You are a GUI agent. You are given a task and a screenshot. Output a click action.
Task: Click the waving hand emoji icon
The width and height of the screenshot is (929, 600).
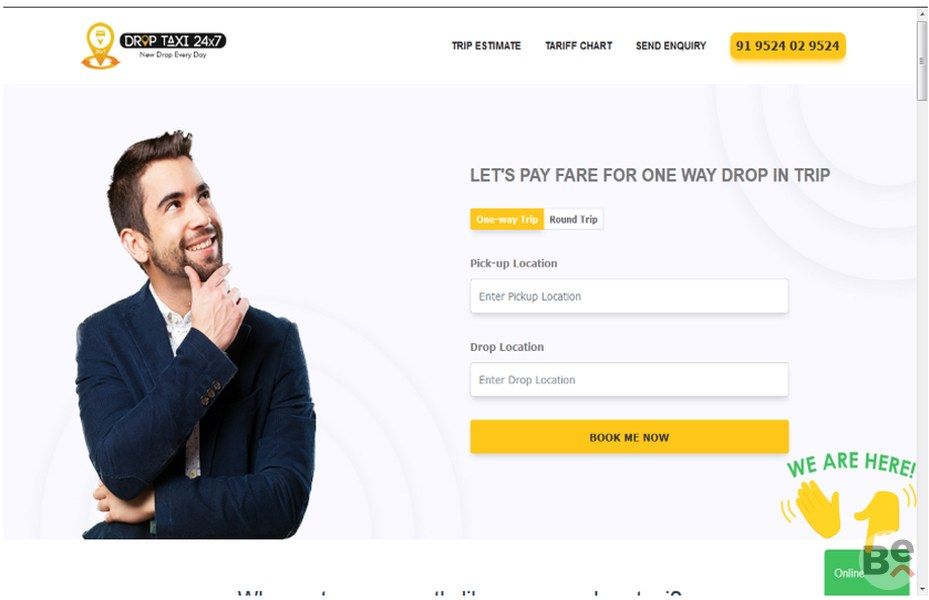[x=813, y=508]
